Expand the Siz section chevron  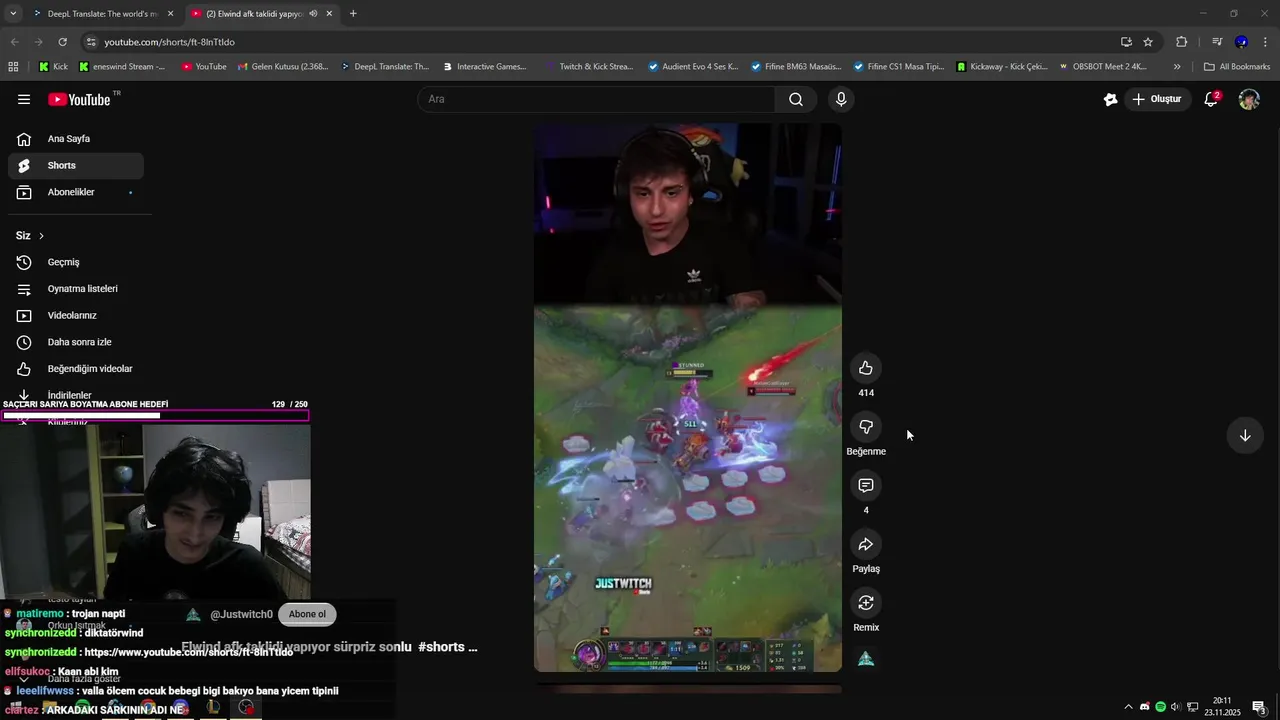[x=41, y=236]
